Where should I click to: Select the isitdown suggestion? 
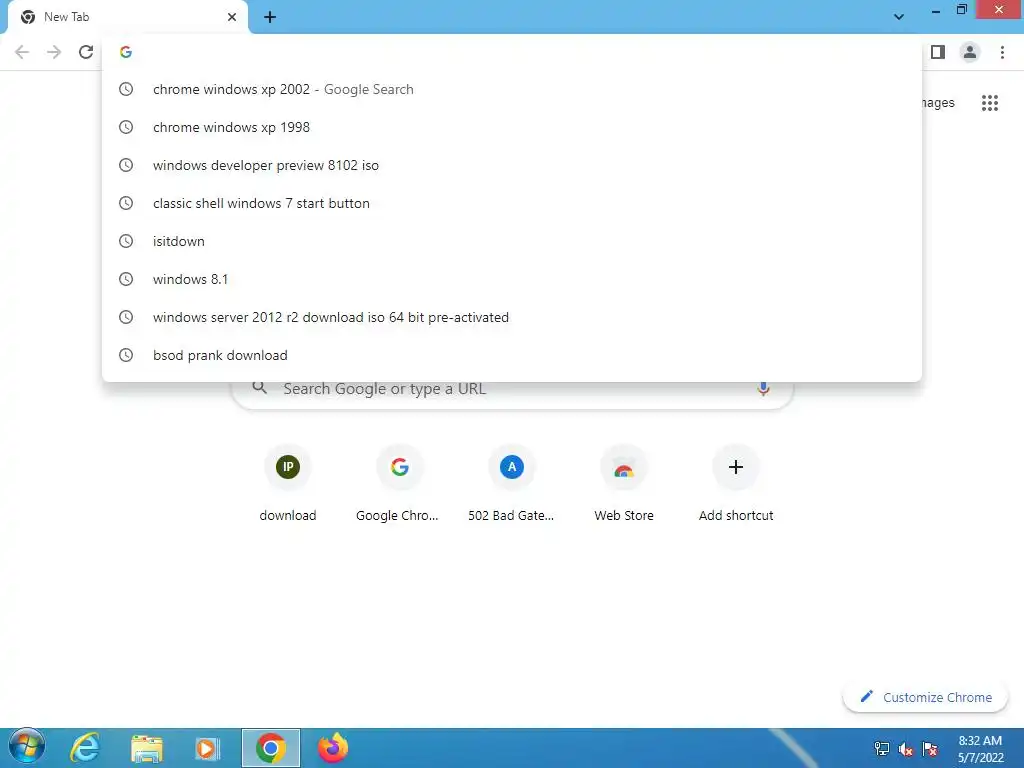(x=512, y=241)
